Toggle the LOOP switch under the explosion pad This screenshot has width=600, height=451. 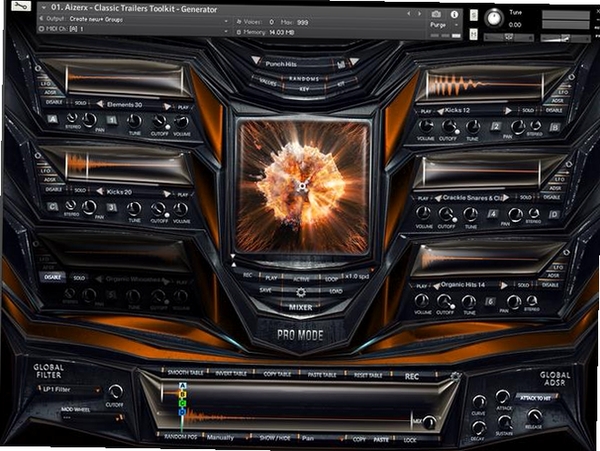pos(331,279)
